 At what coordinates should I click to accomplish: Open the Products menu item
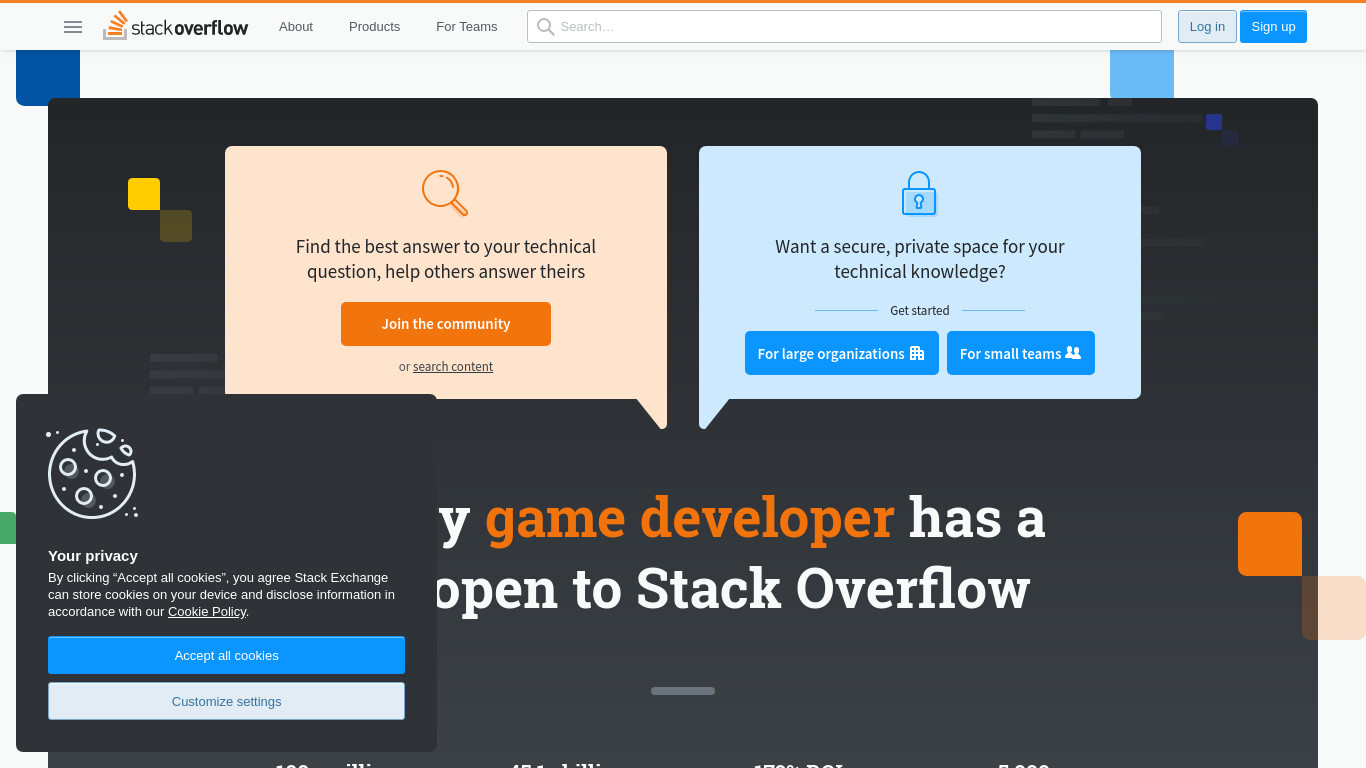(374, 27)
